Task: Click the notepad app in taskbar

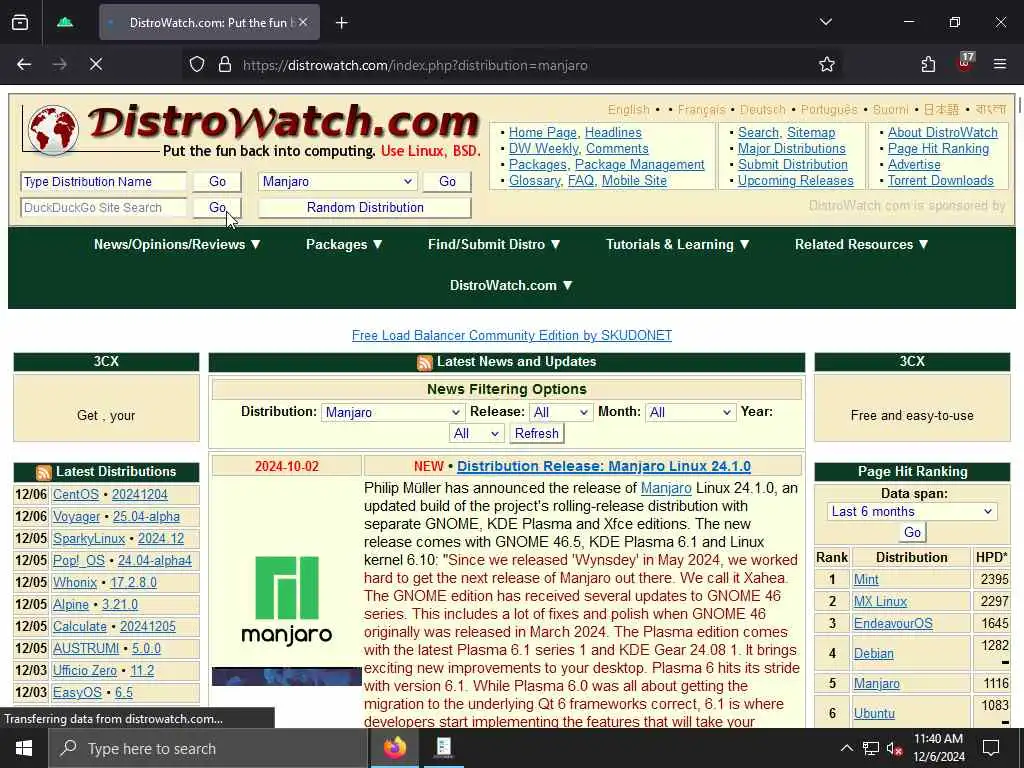Action: tap(443, 748)
